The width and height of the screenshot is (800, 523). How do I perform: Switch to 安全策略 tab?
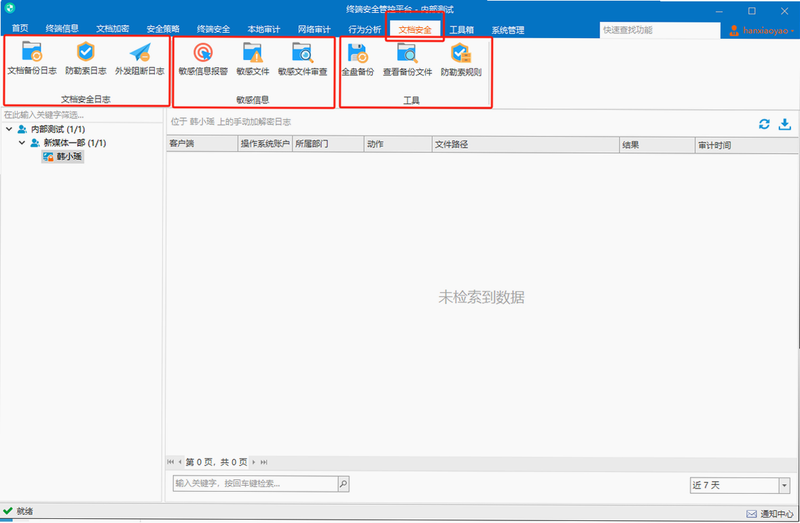tap(163, 29)
